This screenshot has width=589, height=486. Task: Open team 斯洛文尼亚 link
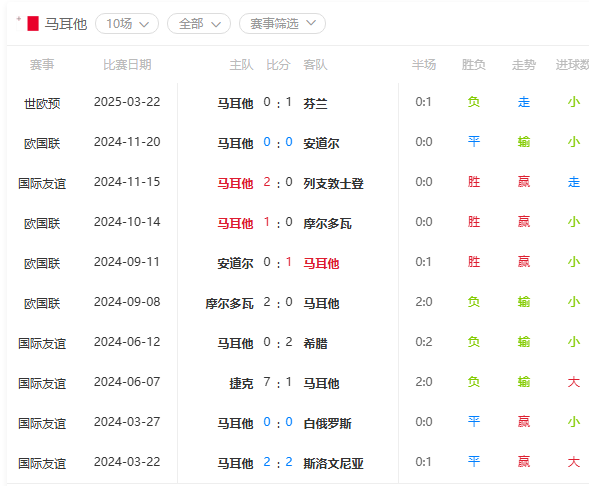coord(333,463)
